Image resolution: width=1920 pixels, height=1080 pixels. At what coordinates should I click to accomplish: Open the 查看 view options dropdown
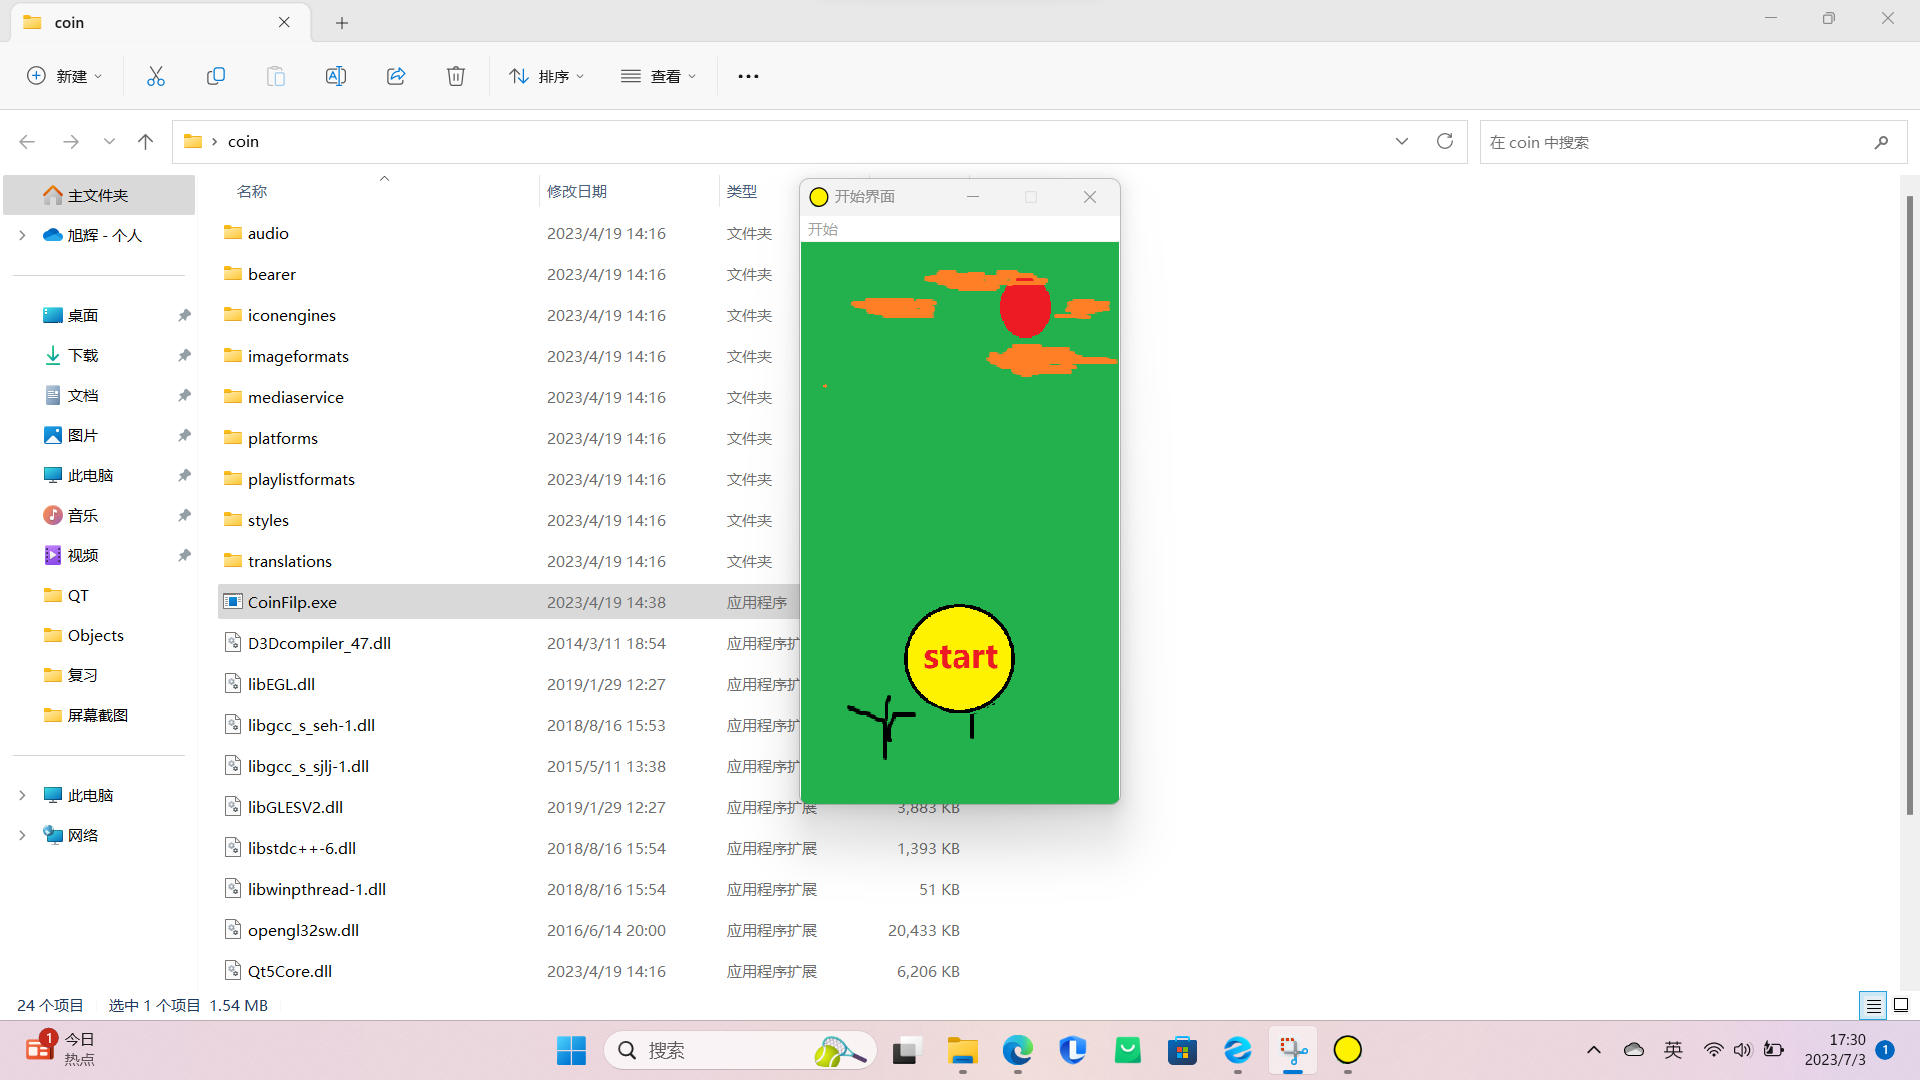(x=661, y=75)
